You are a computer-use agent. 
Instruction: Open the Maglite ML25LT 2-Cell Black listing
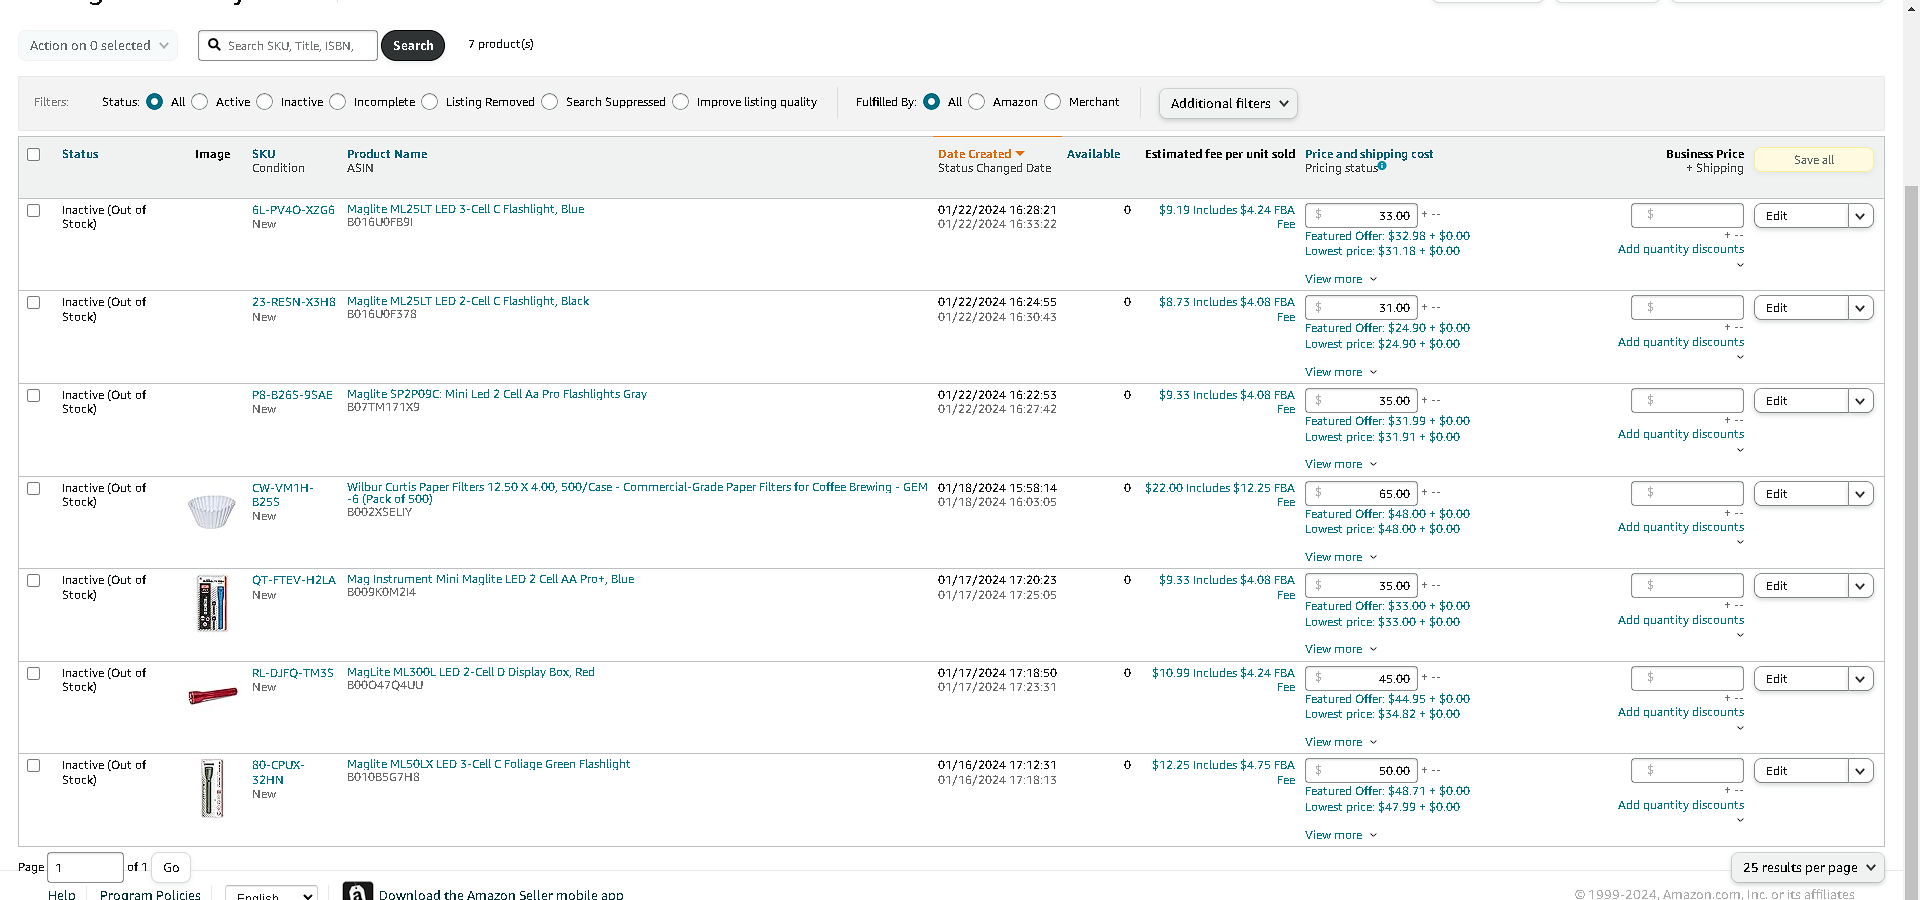coord(468,301)
